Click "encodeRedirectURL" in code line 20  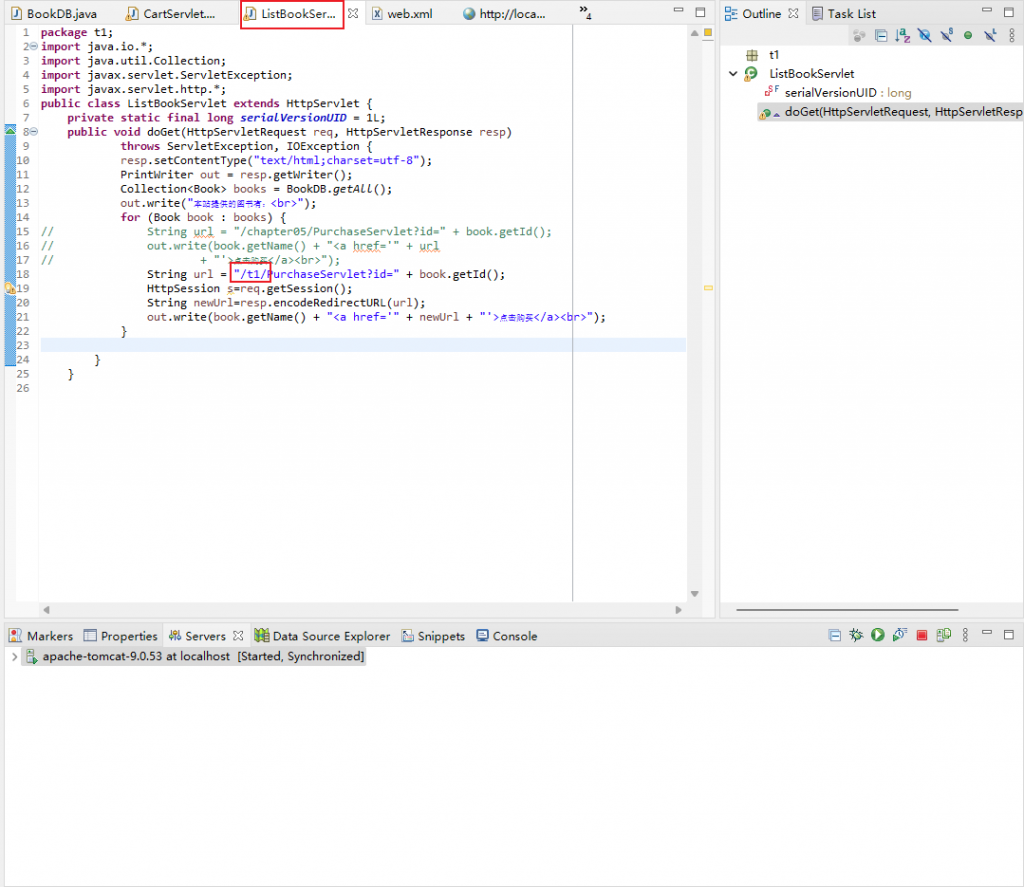pyautogui.click(x=330, y=303)
